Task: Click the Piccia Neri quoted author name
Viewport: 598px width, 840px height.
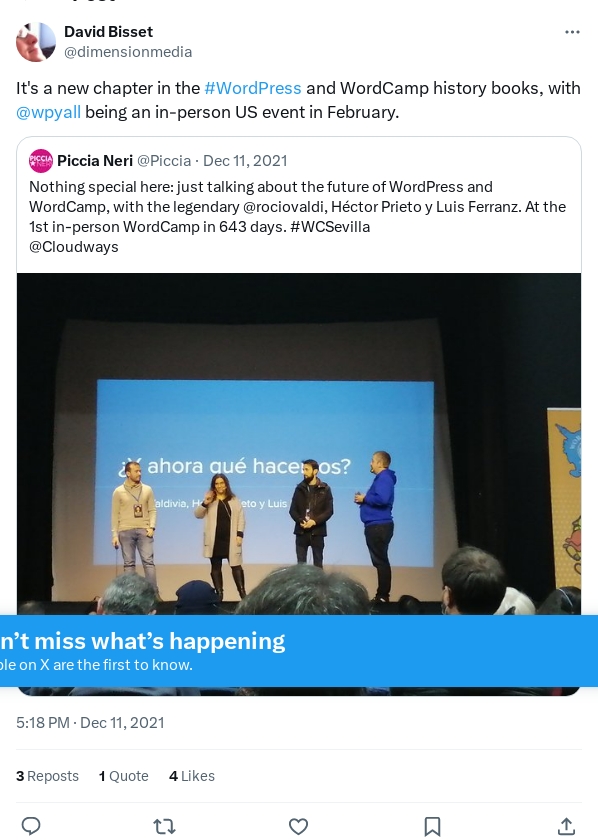Action: [95, 161]
